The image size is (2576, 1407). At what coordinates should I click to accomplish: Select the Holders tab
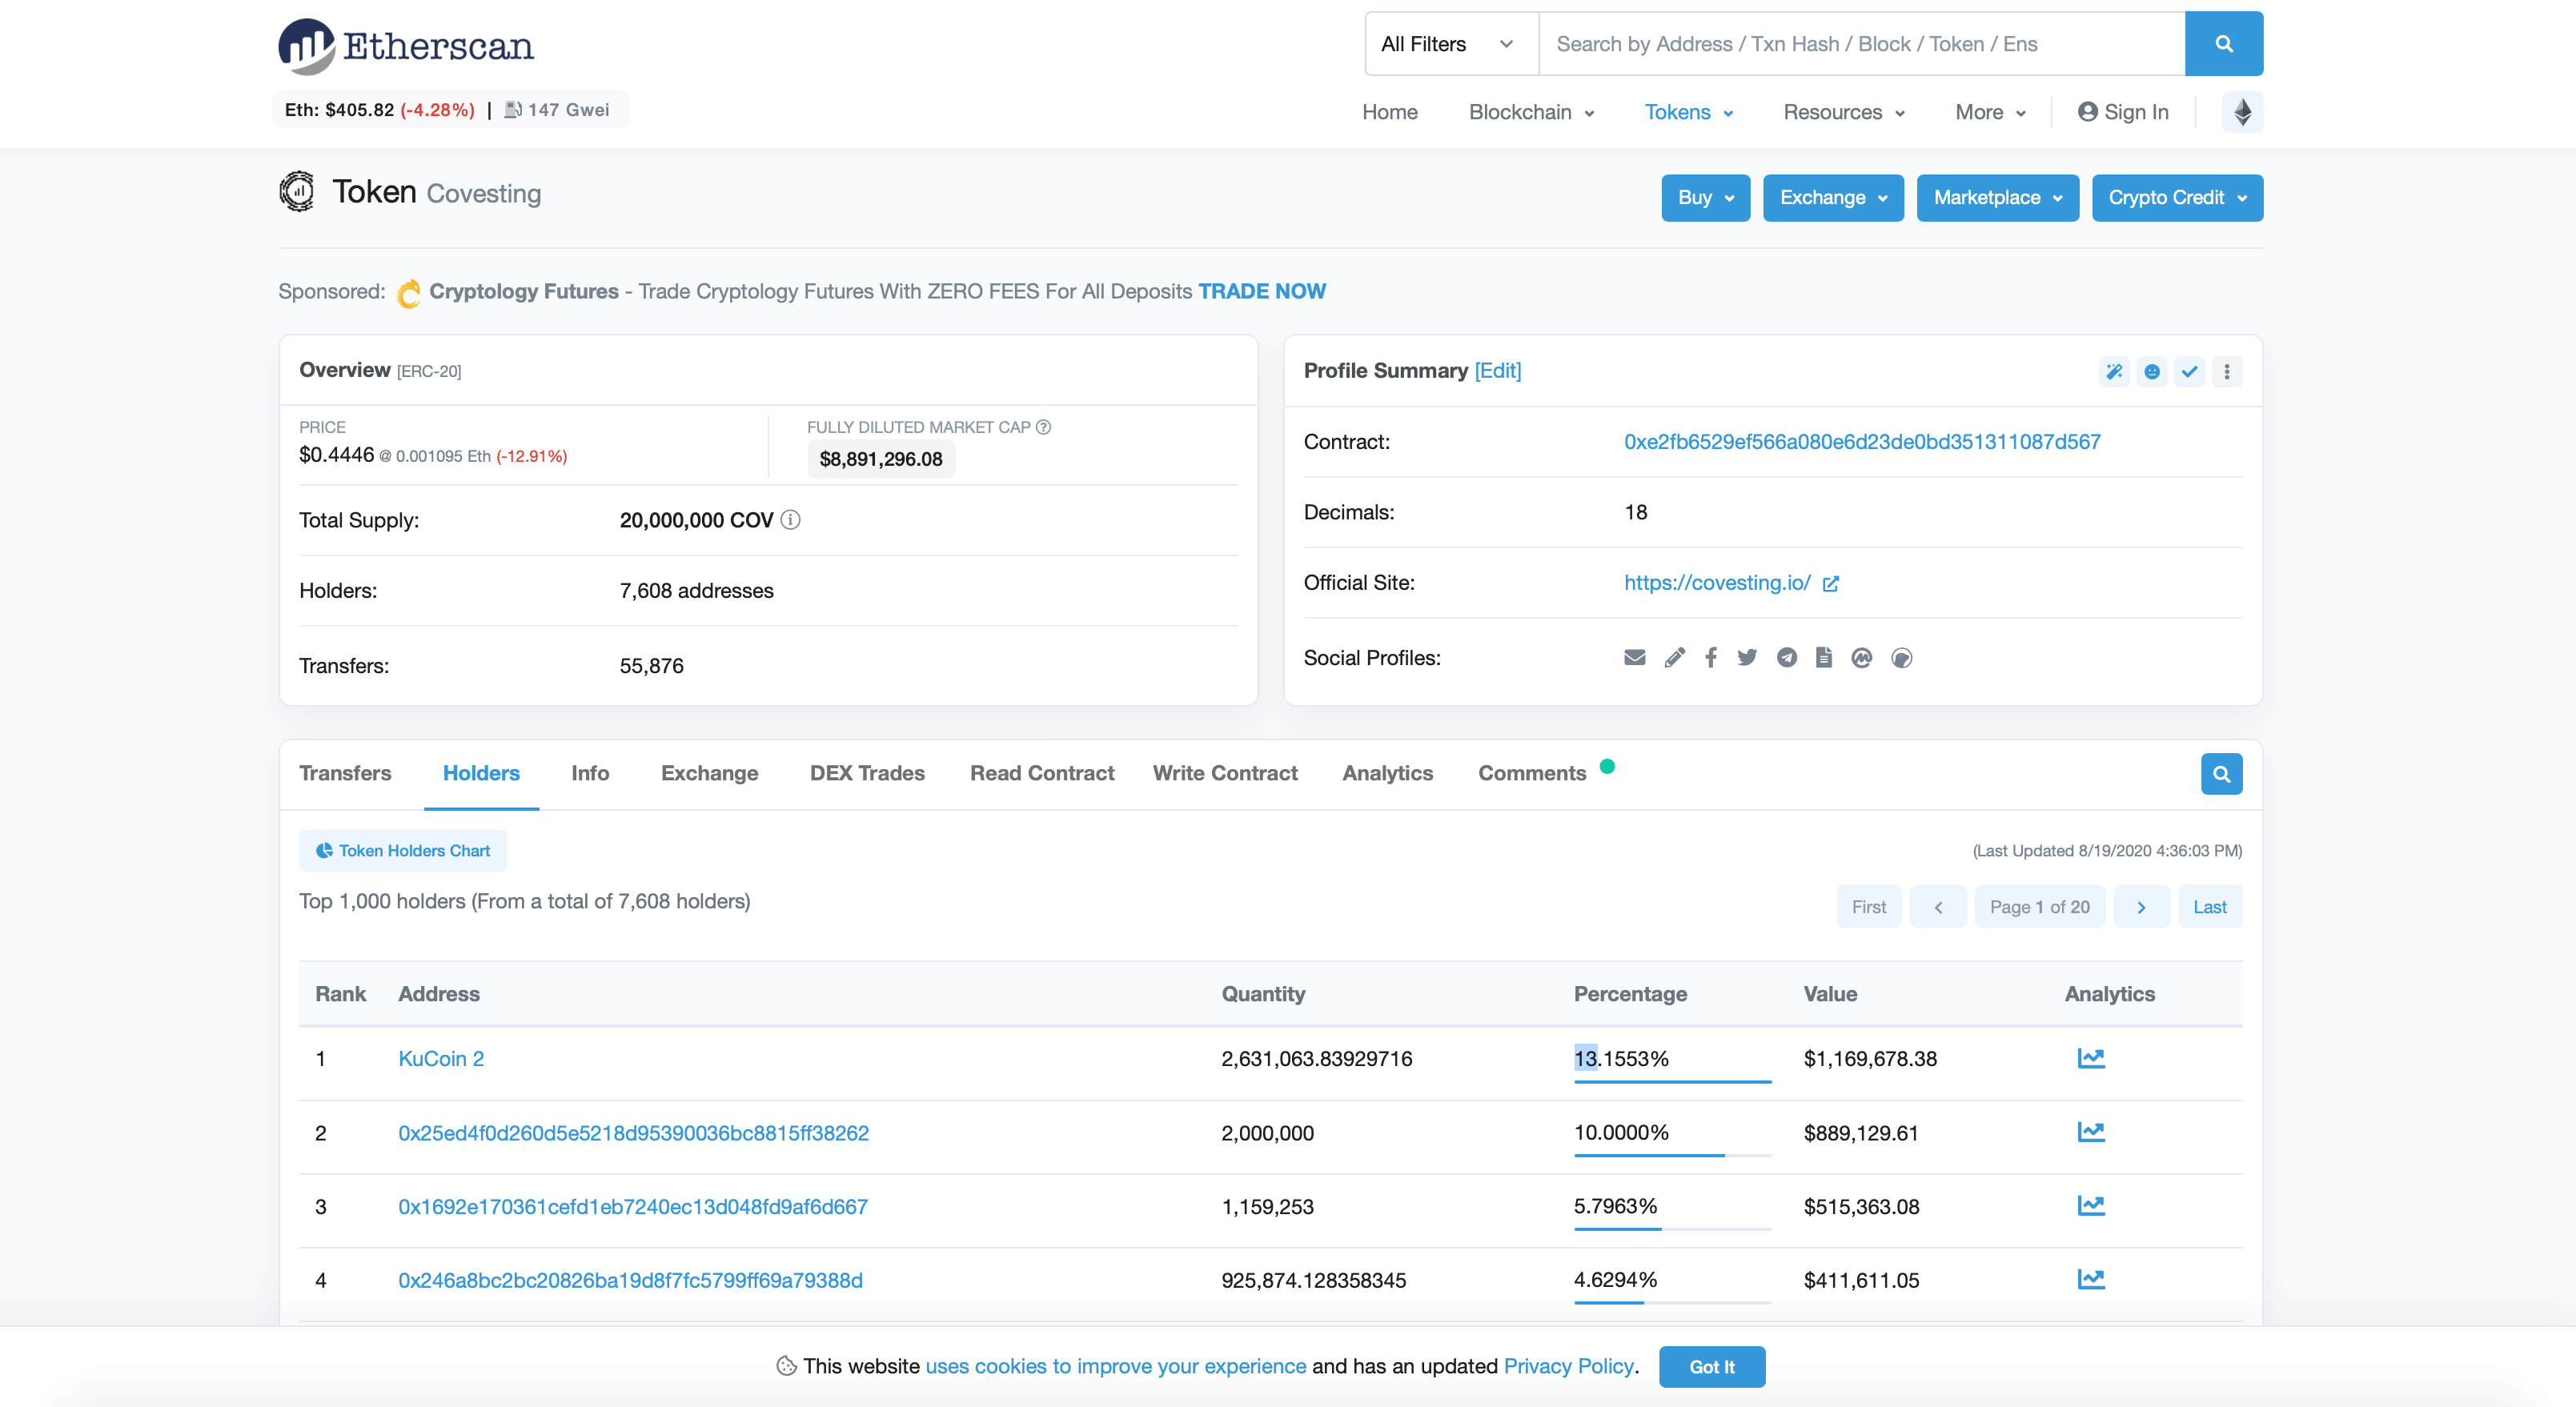481,773
